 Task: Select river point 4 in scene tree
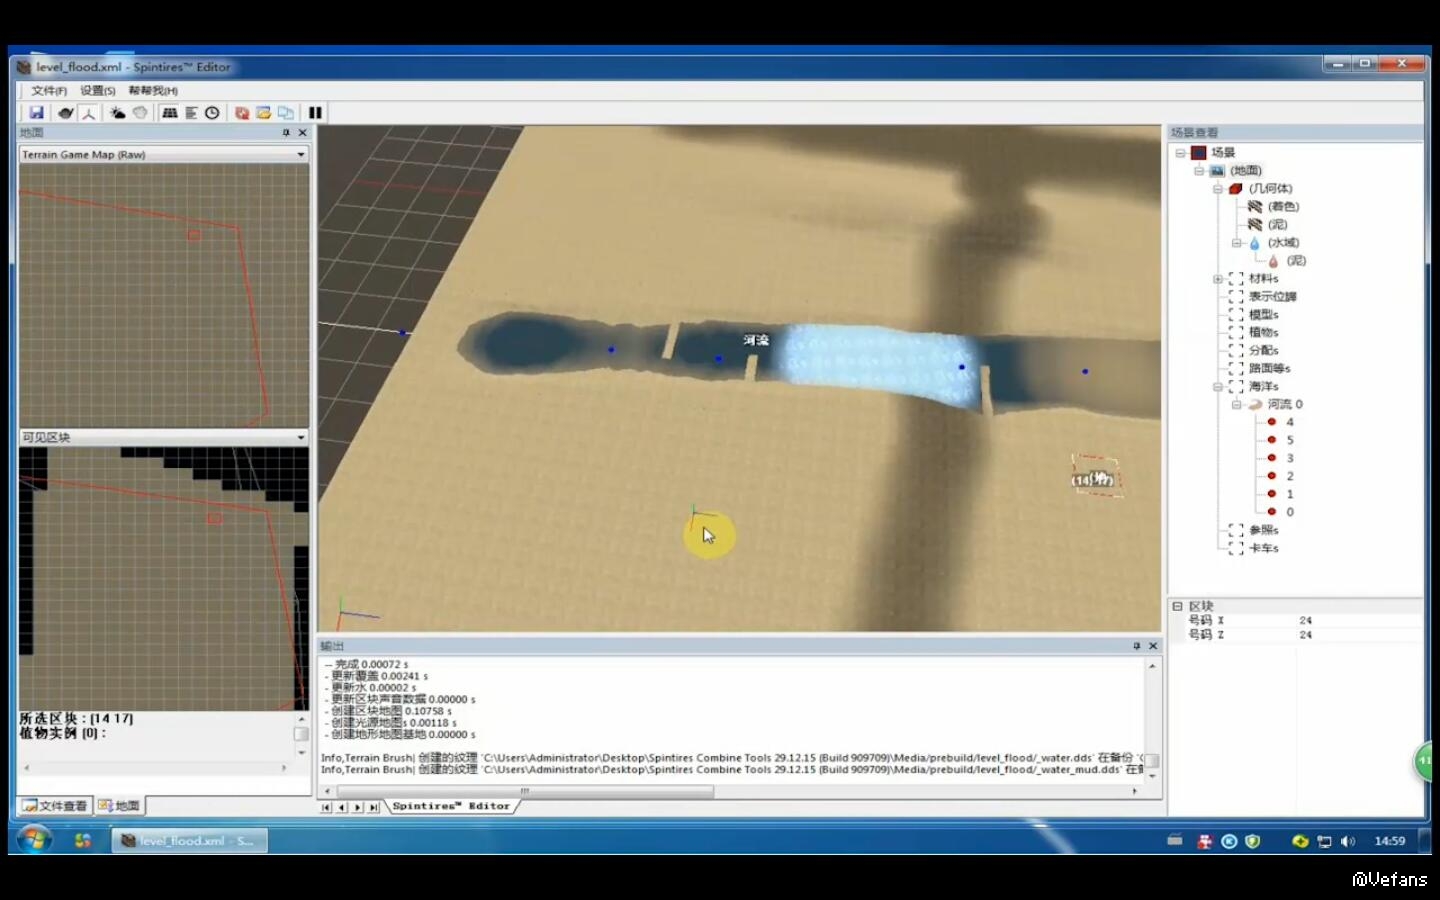click(1289, 422)
